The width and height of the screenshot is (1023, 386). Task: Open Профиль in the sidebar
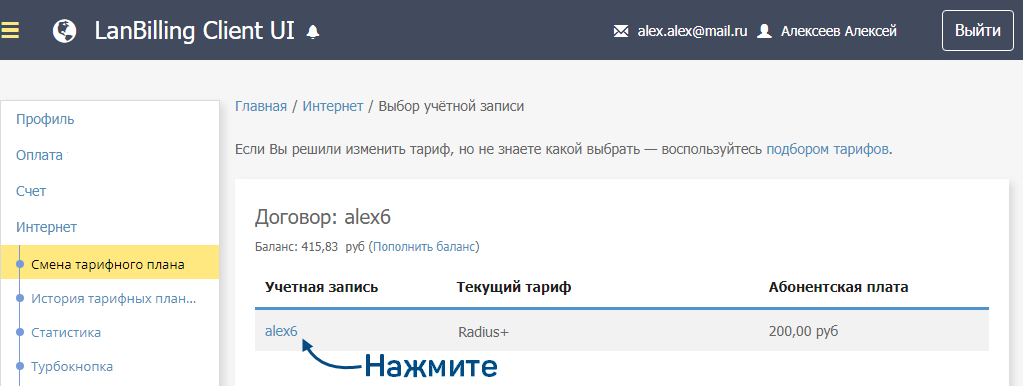45,119
